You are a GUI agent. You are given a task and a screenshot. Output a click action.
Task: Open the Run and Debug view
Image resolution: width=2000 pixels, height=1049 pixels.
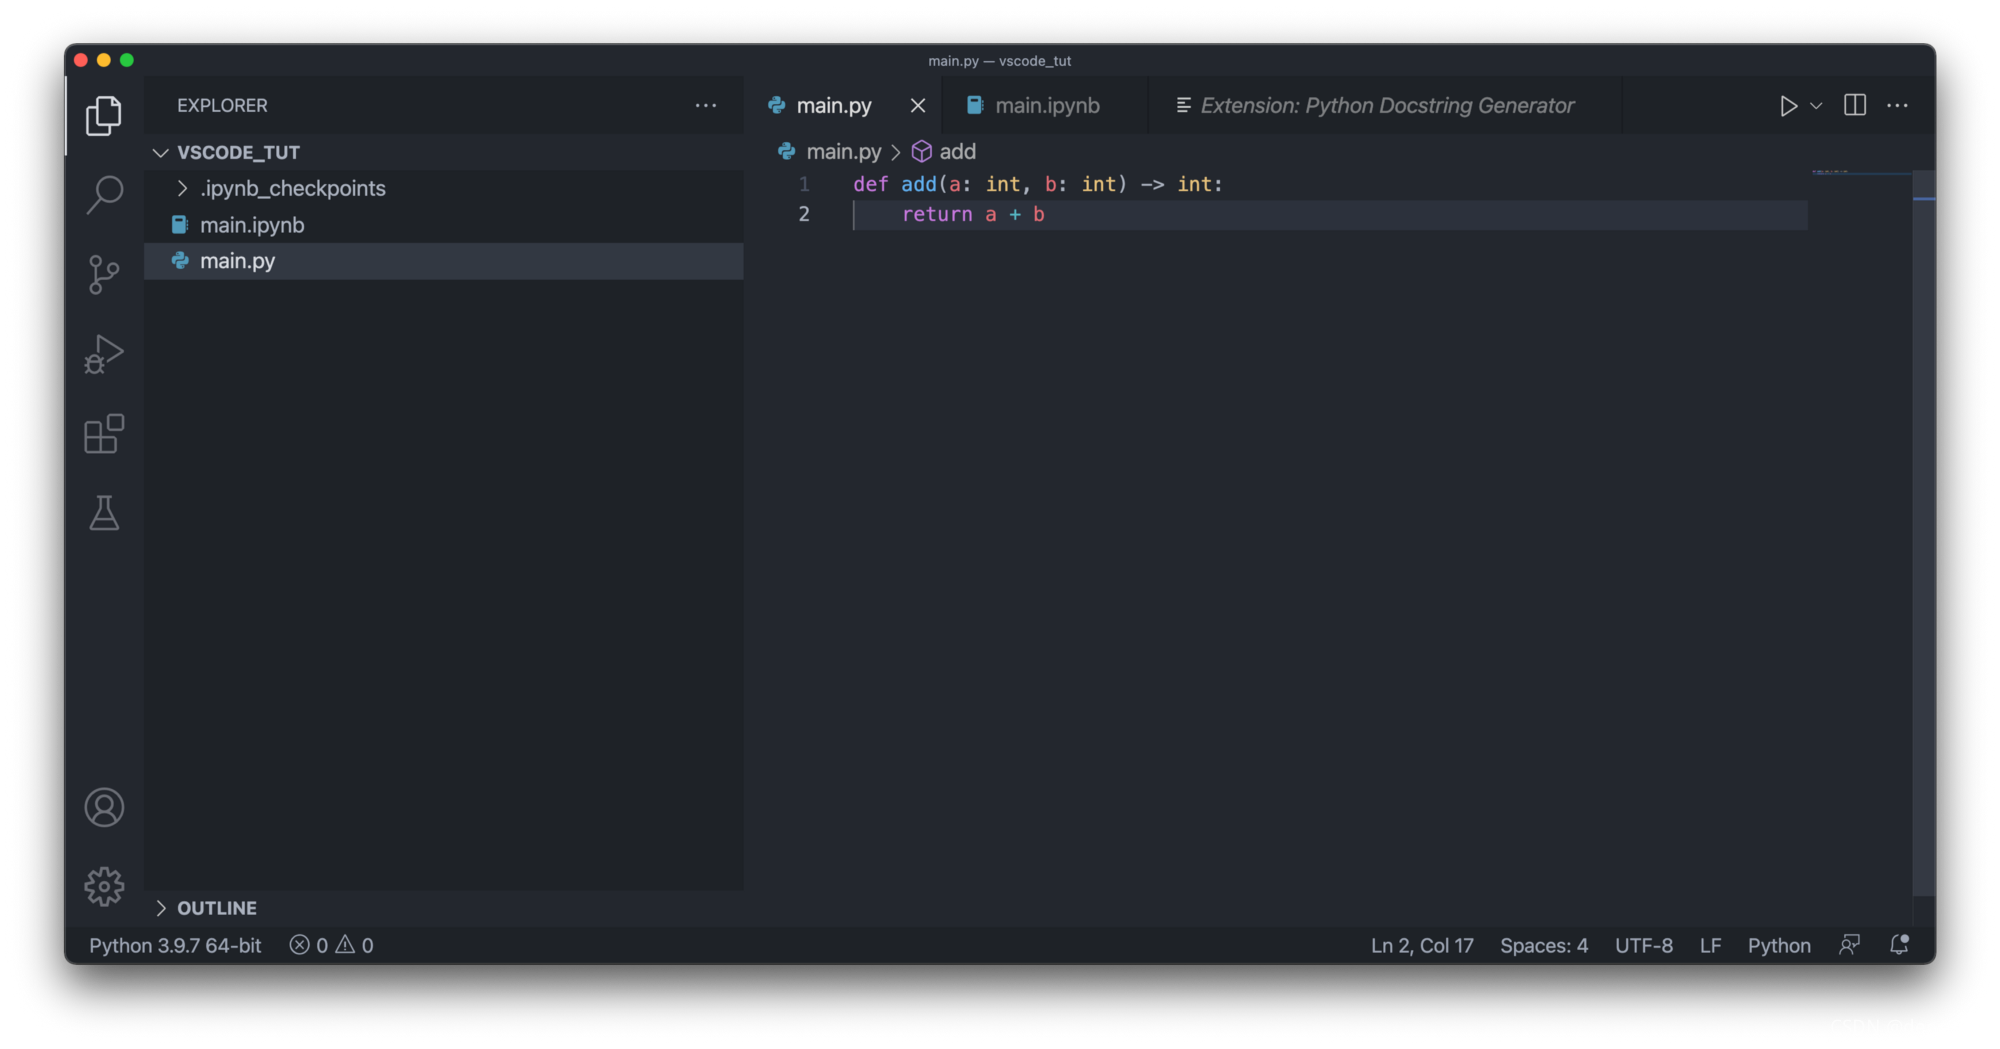104,354
